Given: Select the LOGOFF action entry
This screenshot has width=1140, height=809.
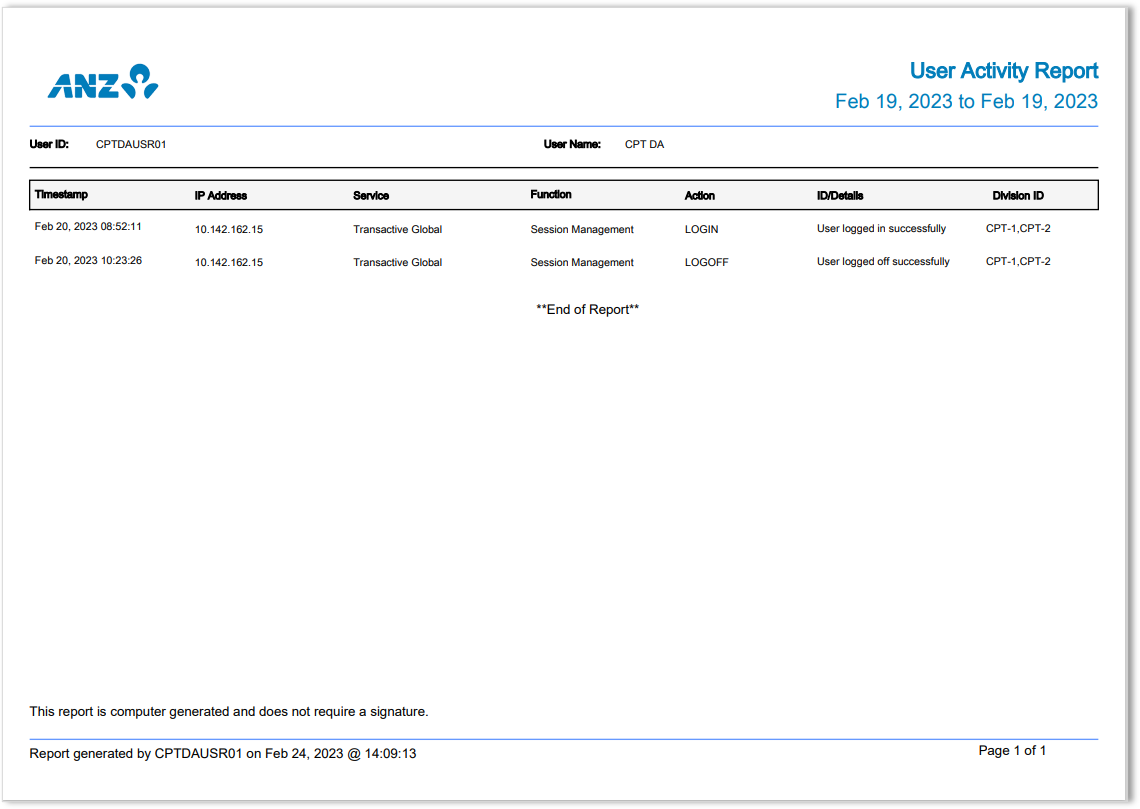Looking at the screenshot, I should [706, 262].
